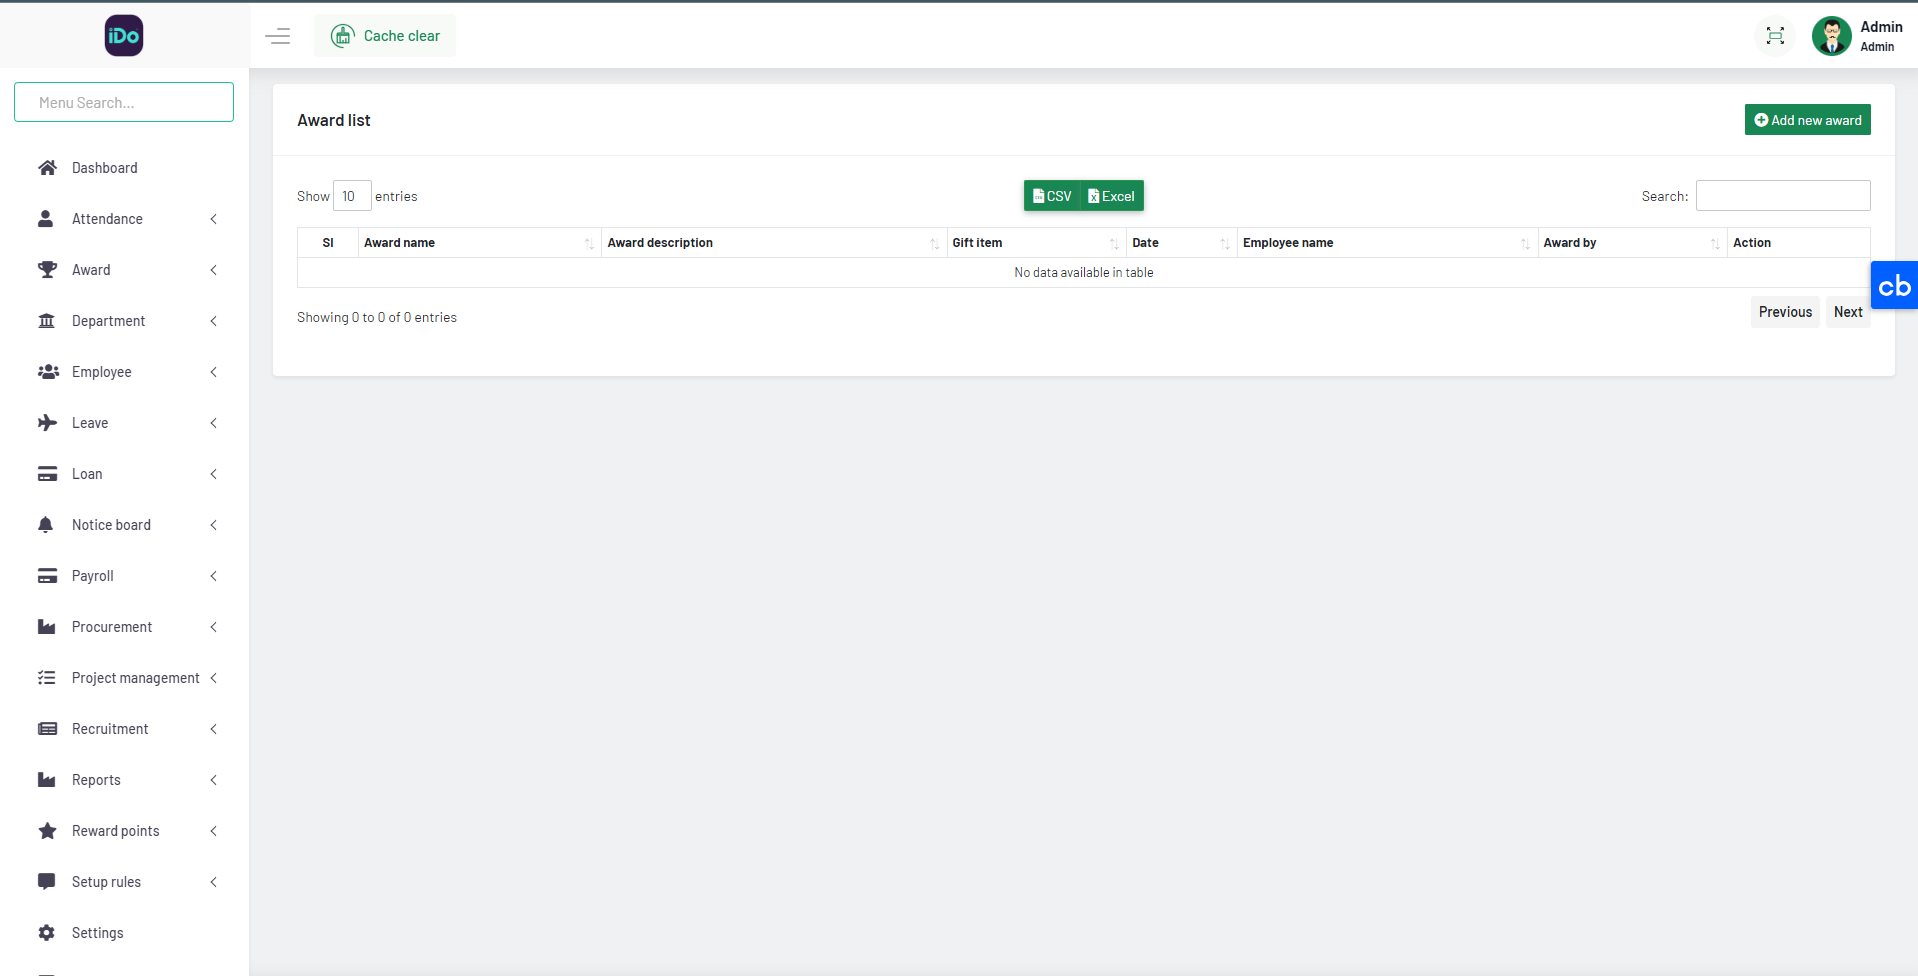This screenshot has width=1918, height=976.
Task: Click the table Search input field
Action: [1782, 196]
